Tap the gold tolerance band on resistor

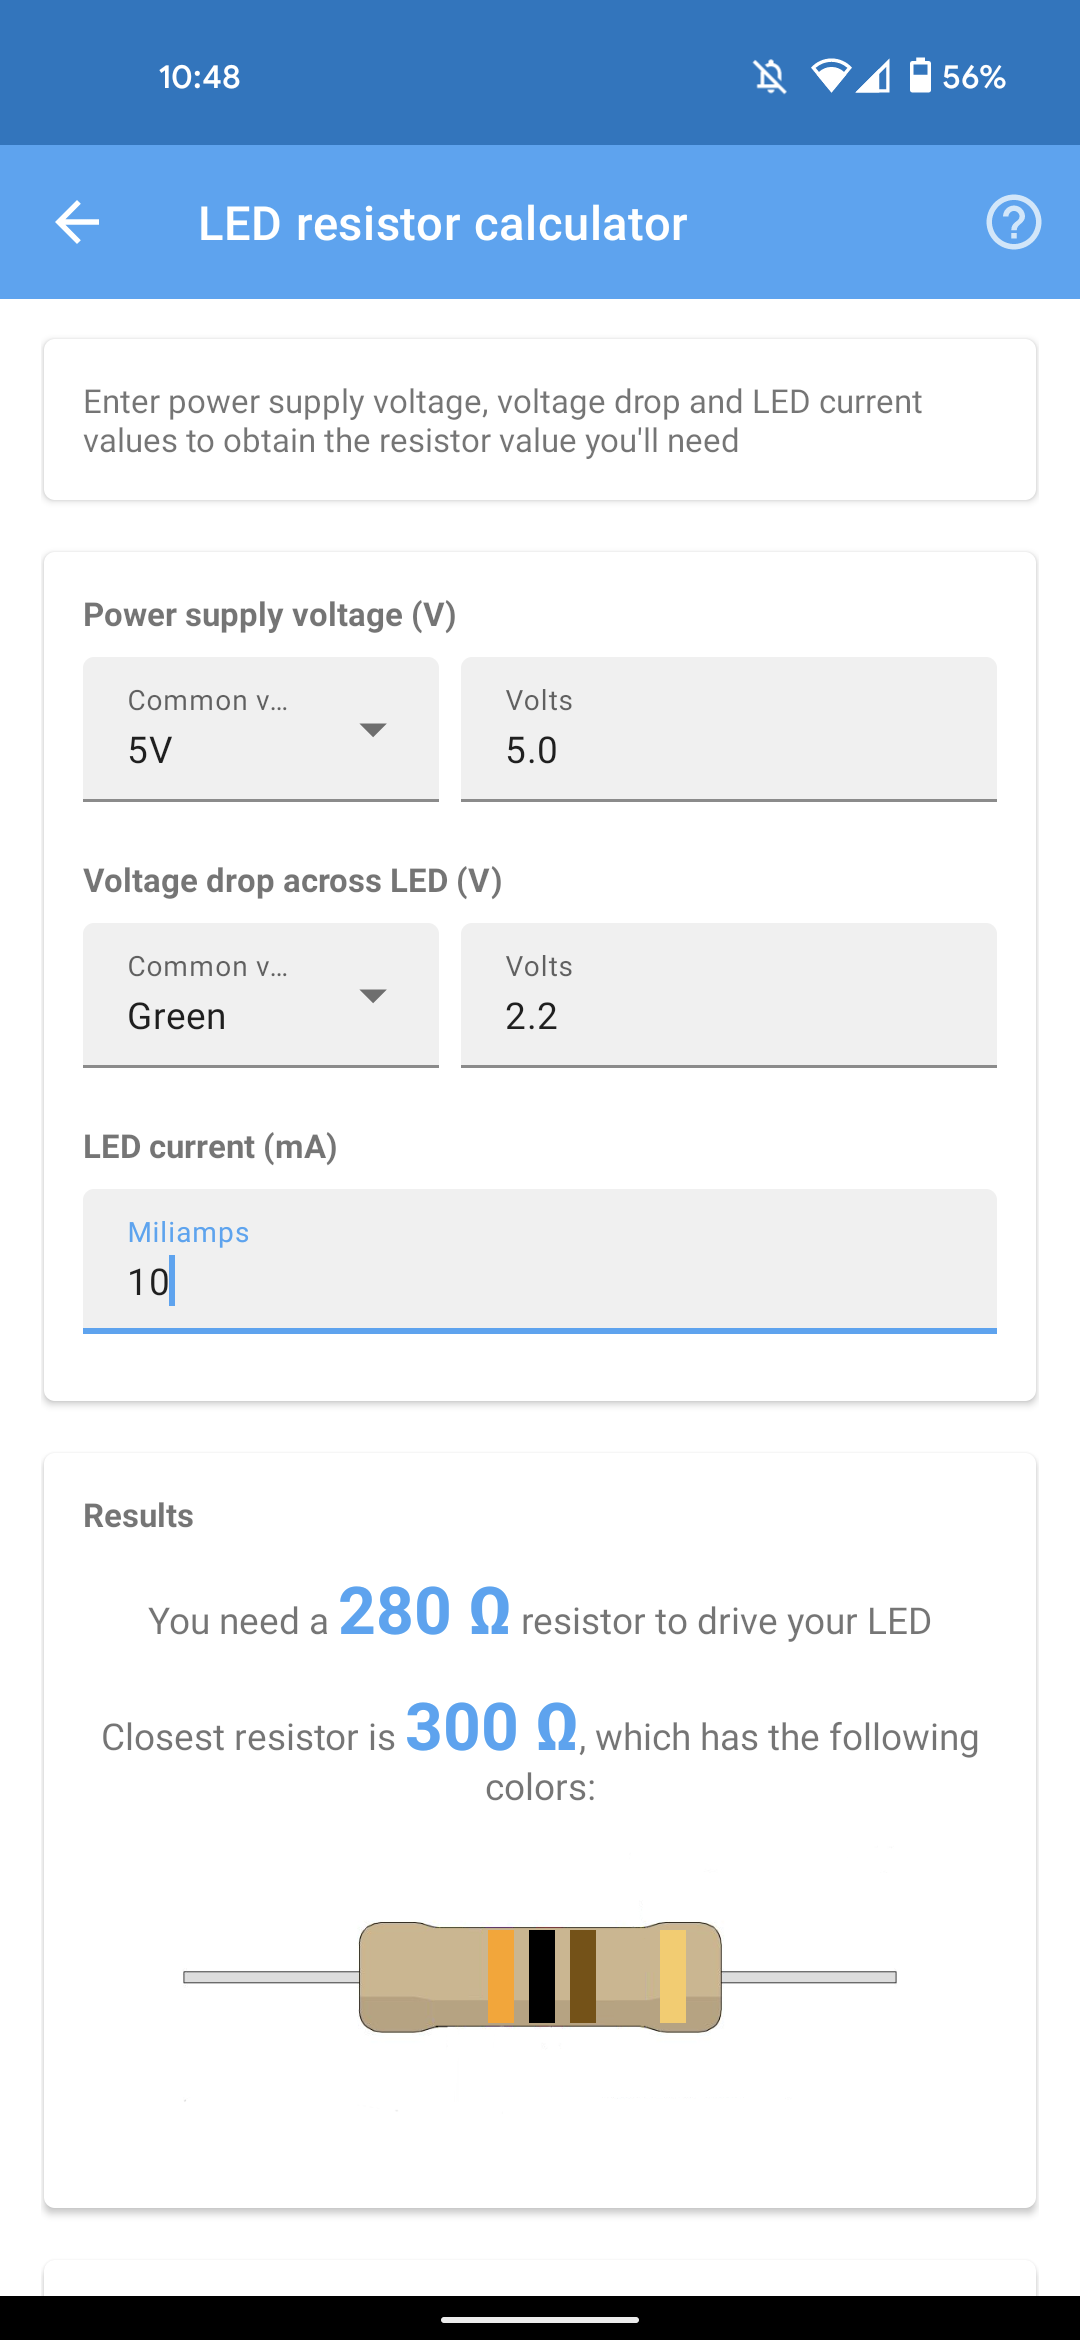[673, 1977]
